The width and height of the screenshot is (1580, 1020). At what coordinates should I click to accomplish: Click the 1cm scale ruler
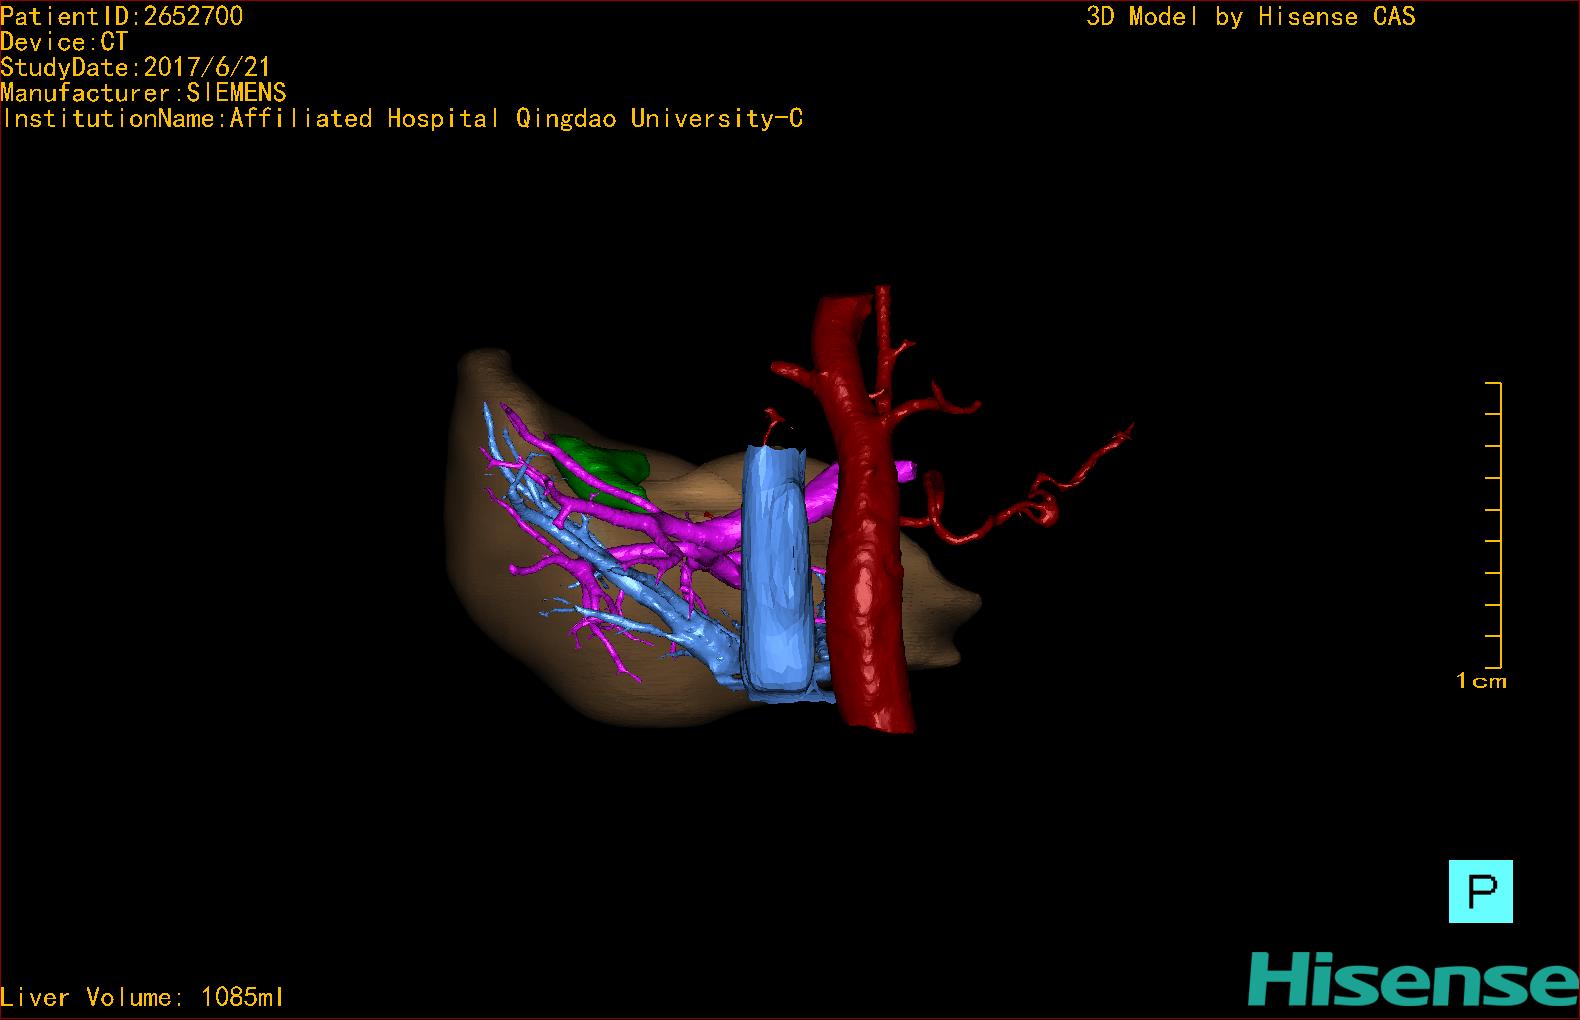coord(1493,525)
